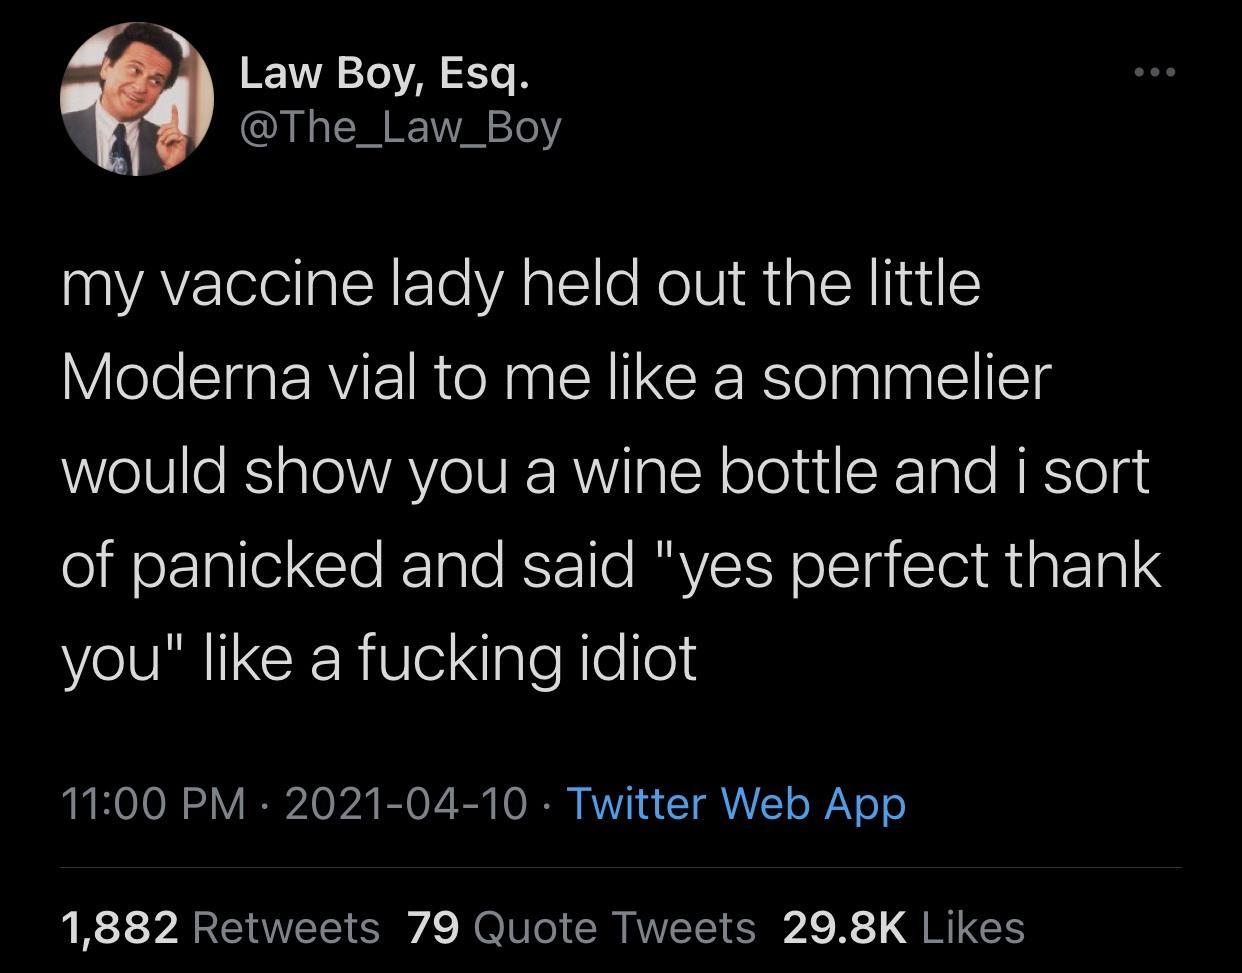The width and height of the screenshot is (1242, 973).
Task: Click the 2021-04-10 date
Action: (x=406, y=803)
